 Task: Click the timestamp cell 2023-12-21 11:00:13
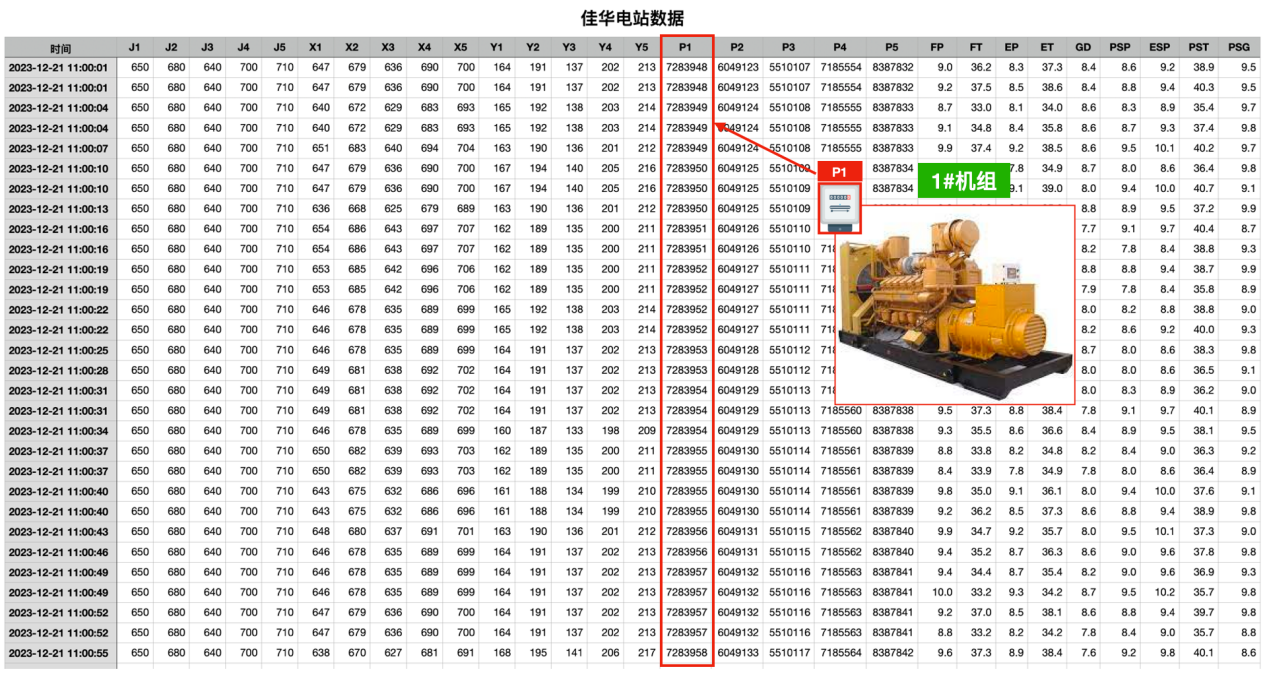[x=60, y=209]
